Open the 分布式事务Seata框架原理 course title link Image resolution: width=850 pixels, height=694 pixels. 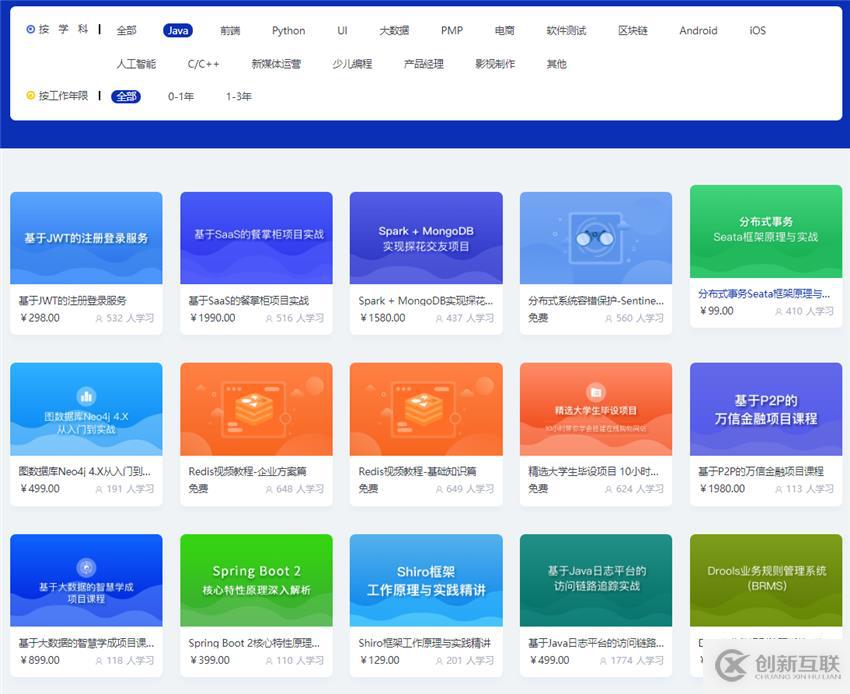764,294
